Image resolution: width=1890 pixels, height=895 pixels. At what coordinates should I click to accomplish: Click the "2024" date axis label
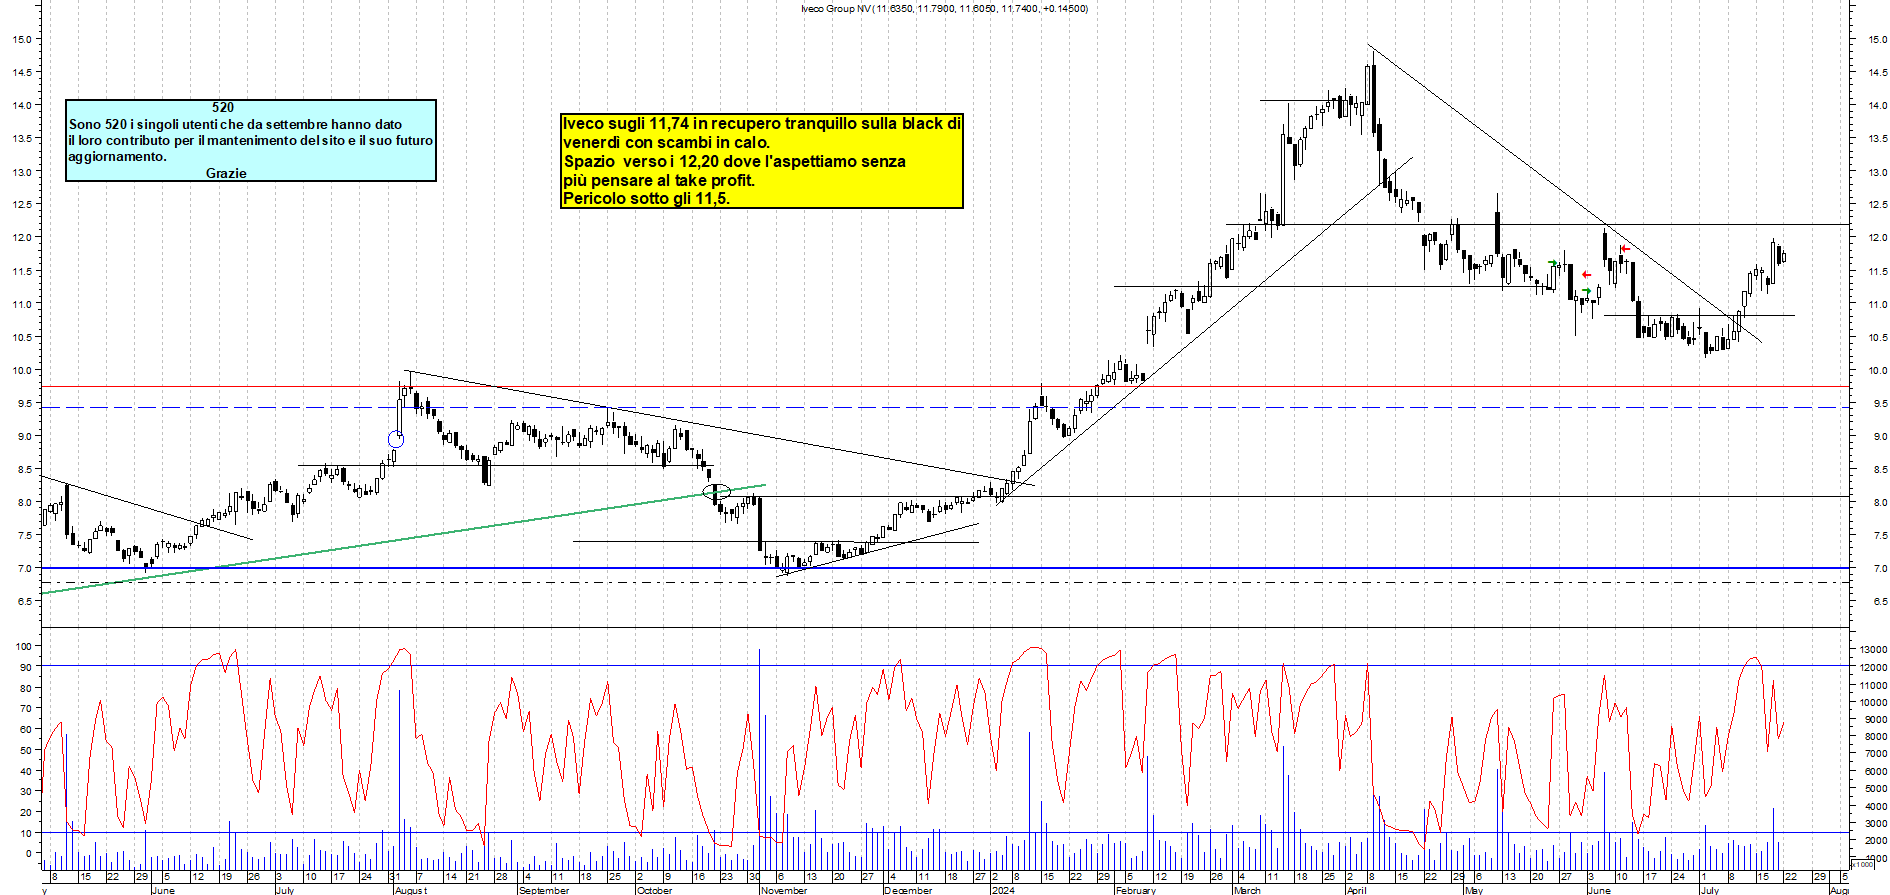pos(1003,890)
